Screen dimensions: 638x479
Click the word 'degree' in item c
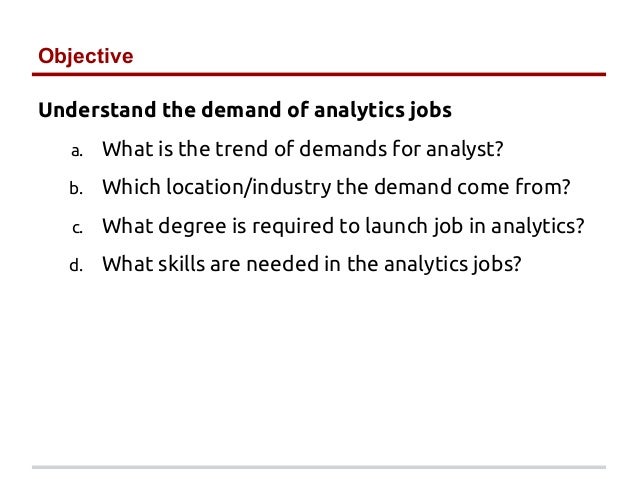click(192, 227)
